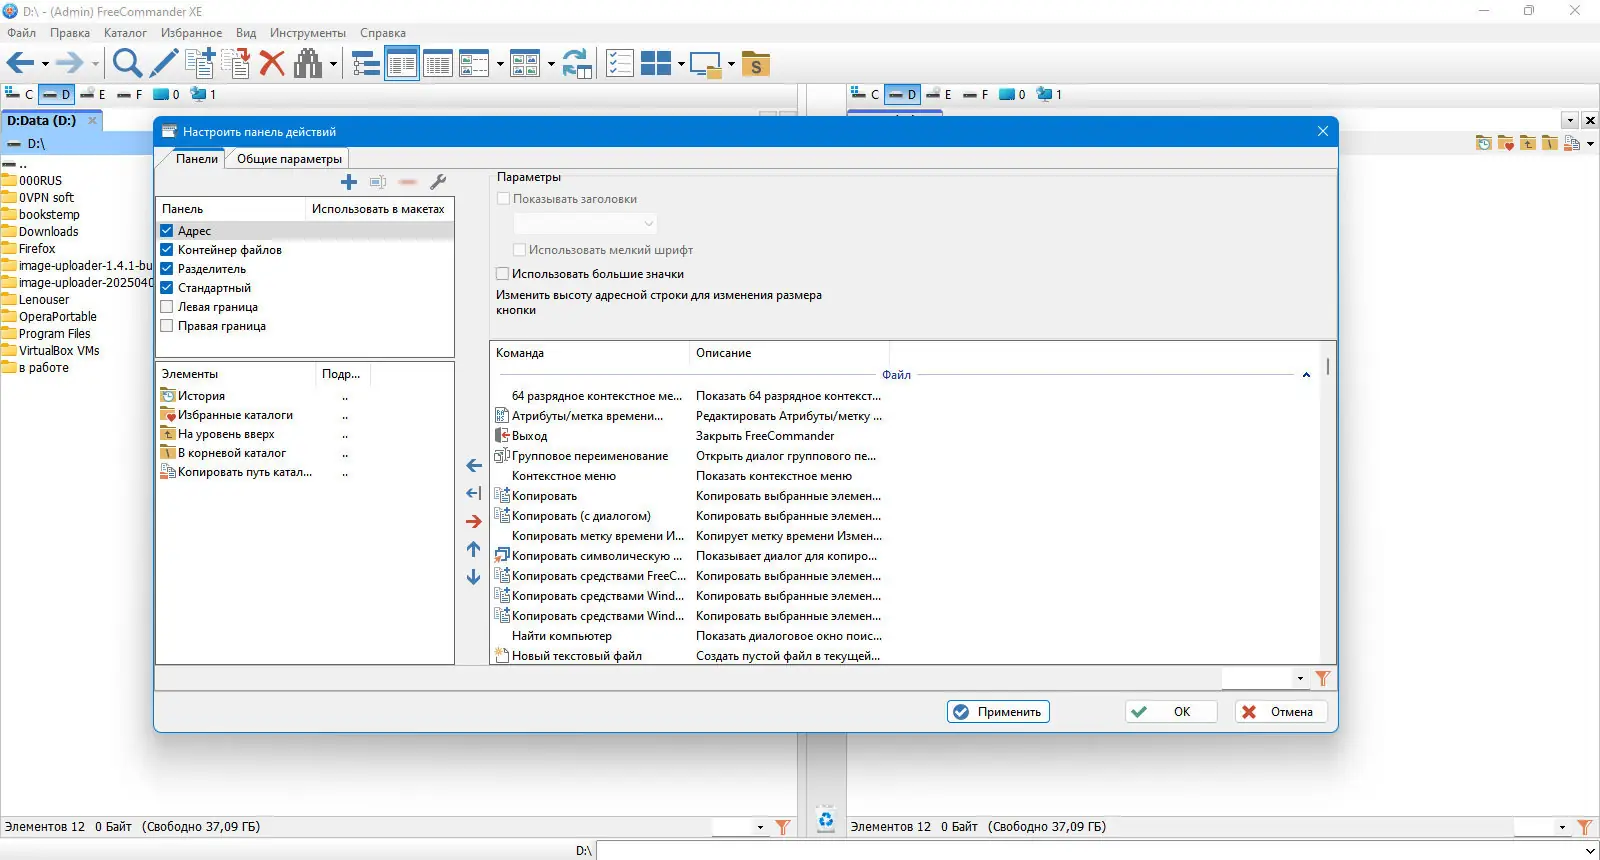1600x860 pixels.
Task: Click the red right arrow button
Action: coord(474,521)
